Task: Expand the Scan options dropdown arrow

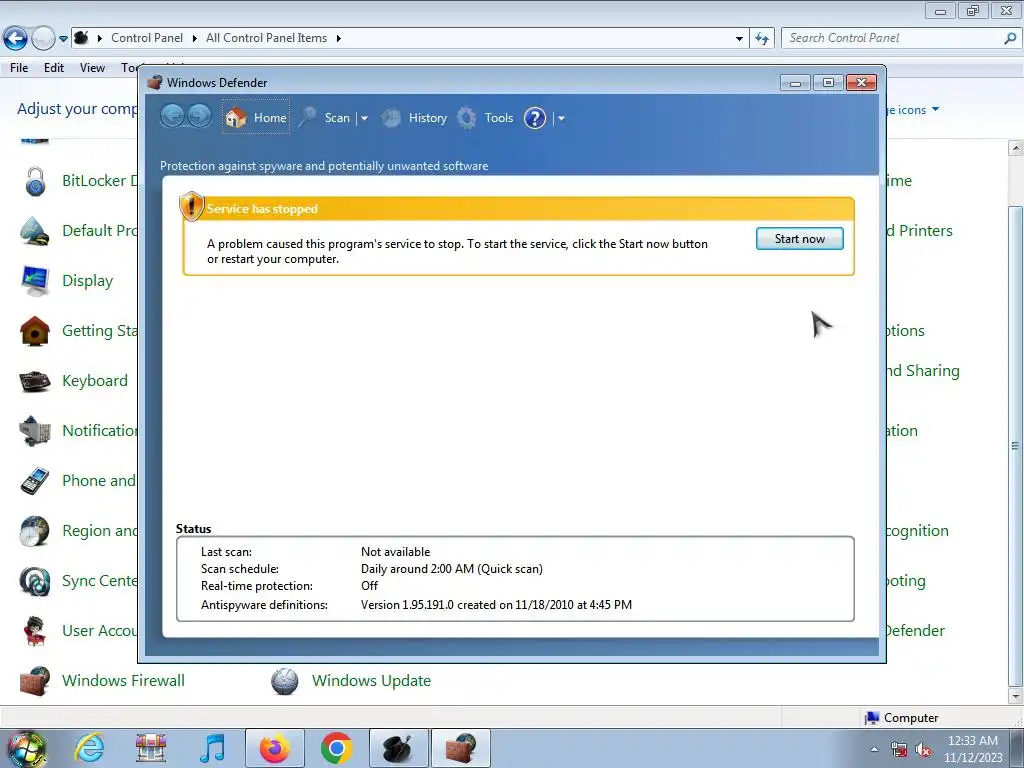Action: pos(364,118)
